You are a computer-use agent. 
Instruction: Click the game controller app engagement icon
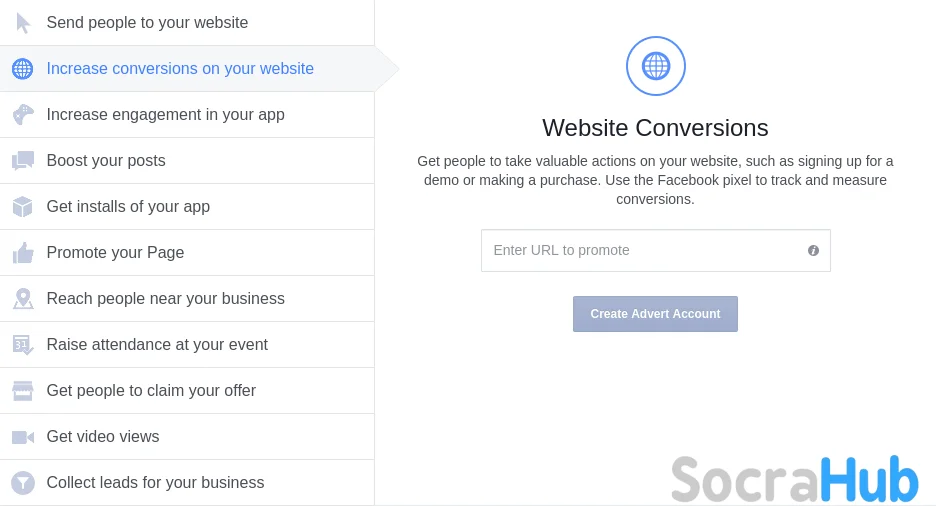[x=22, y=115]
